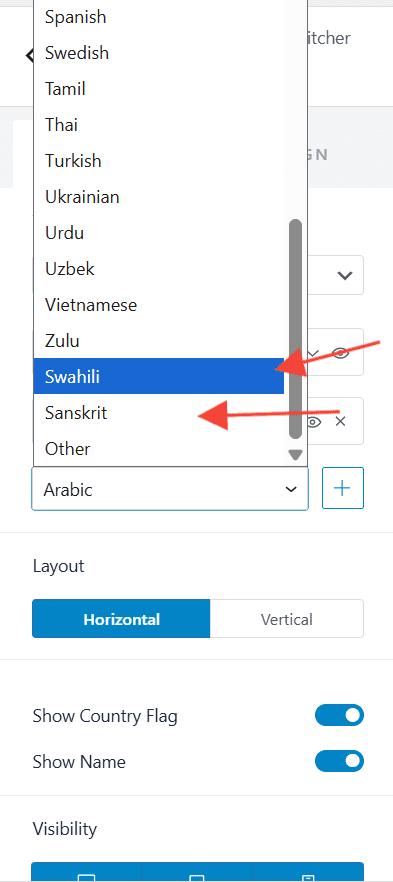Remove the second language row with X
This screenshot has height=882, width=393.
(340, 421)
